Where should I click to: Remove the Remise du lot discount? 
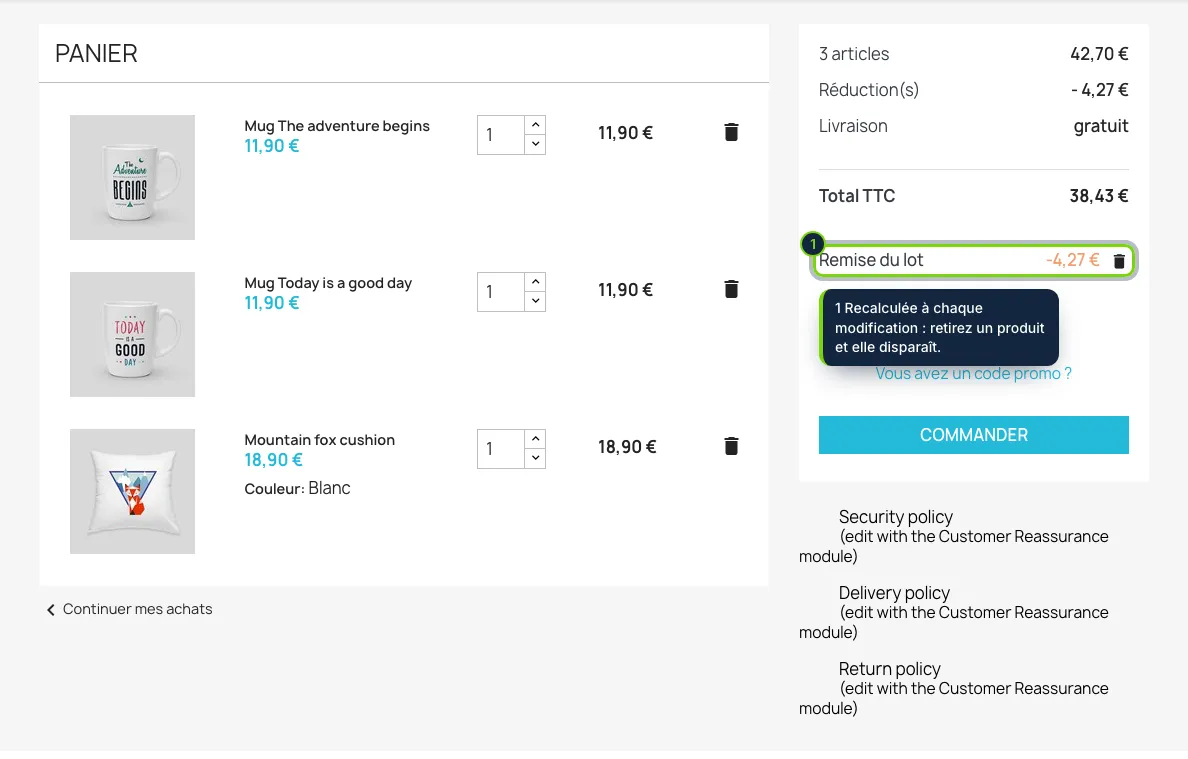point(1119,261)
